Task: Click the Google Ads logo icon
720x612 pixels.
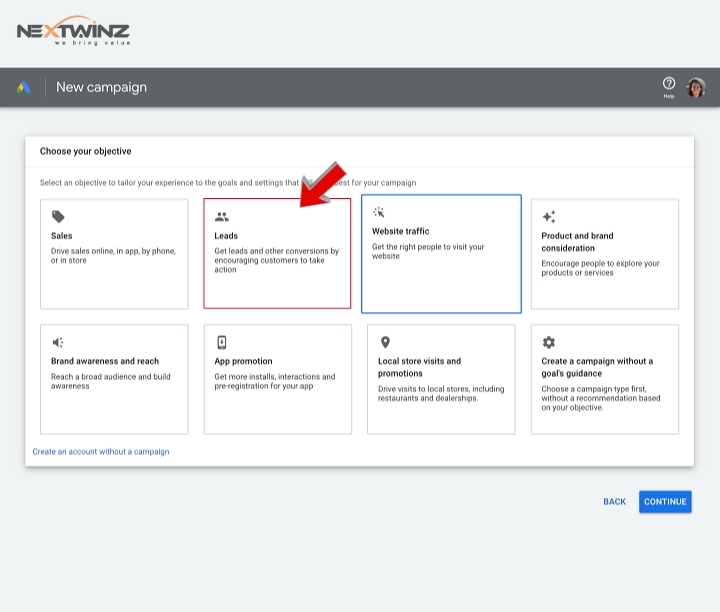Action: pos(23,87)
